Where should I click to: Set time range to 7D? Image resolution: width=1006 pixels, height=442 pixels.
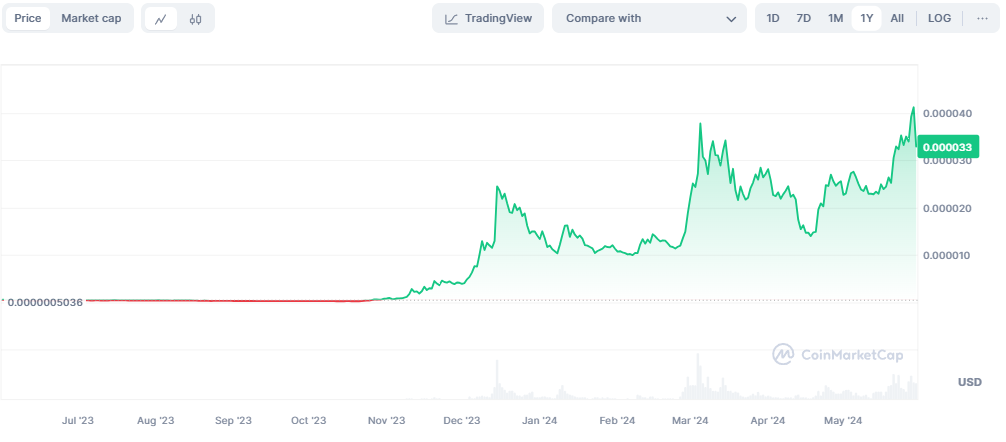(x=803, y=18)
